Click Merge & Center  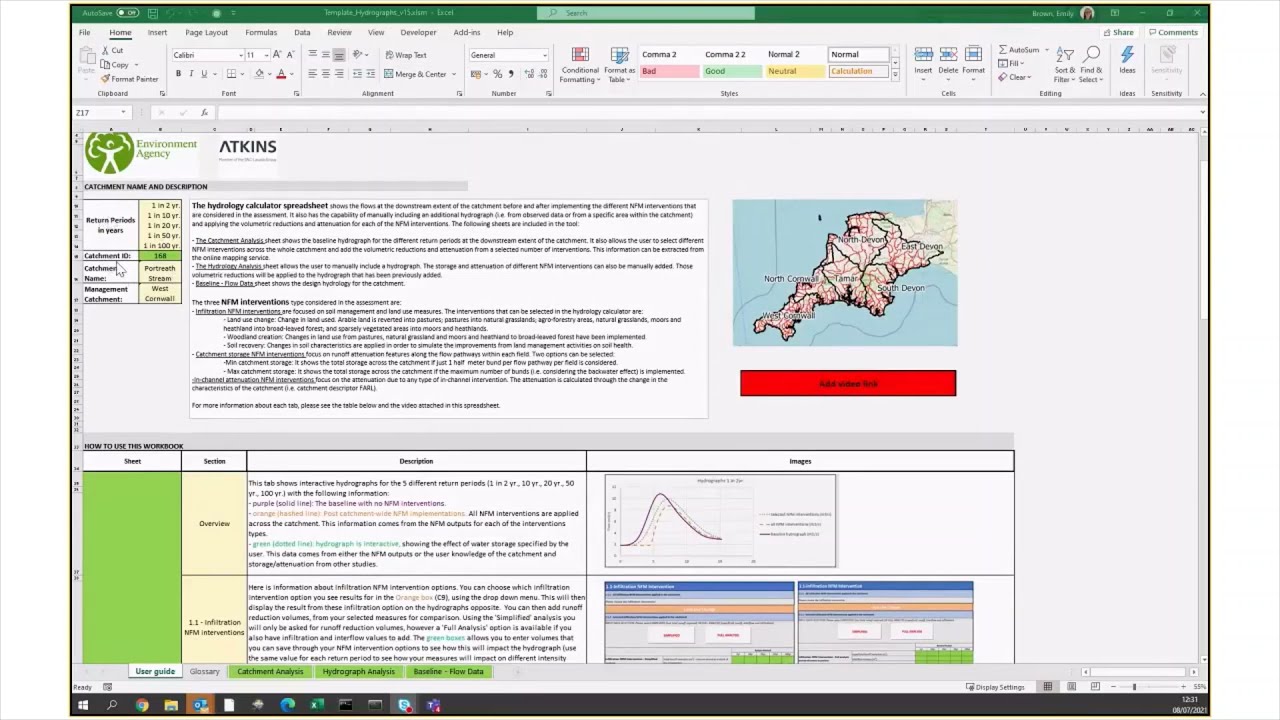click(415, 74)
